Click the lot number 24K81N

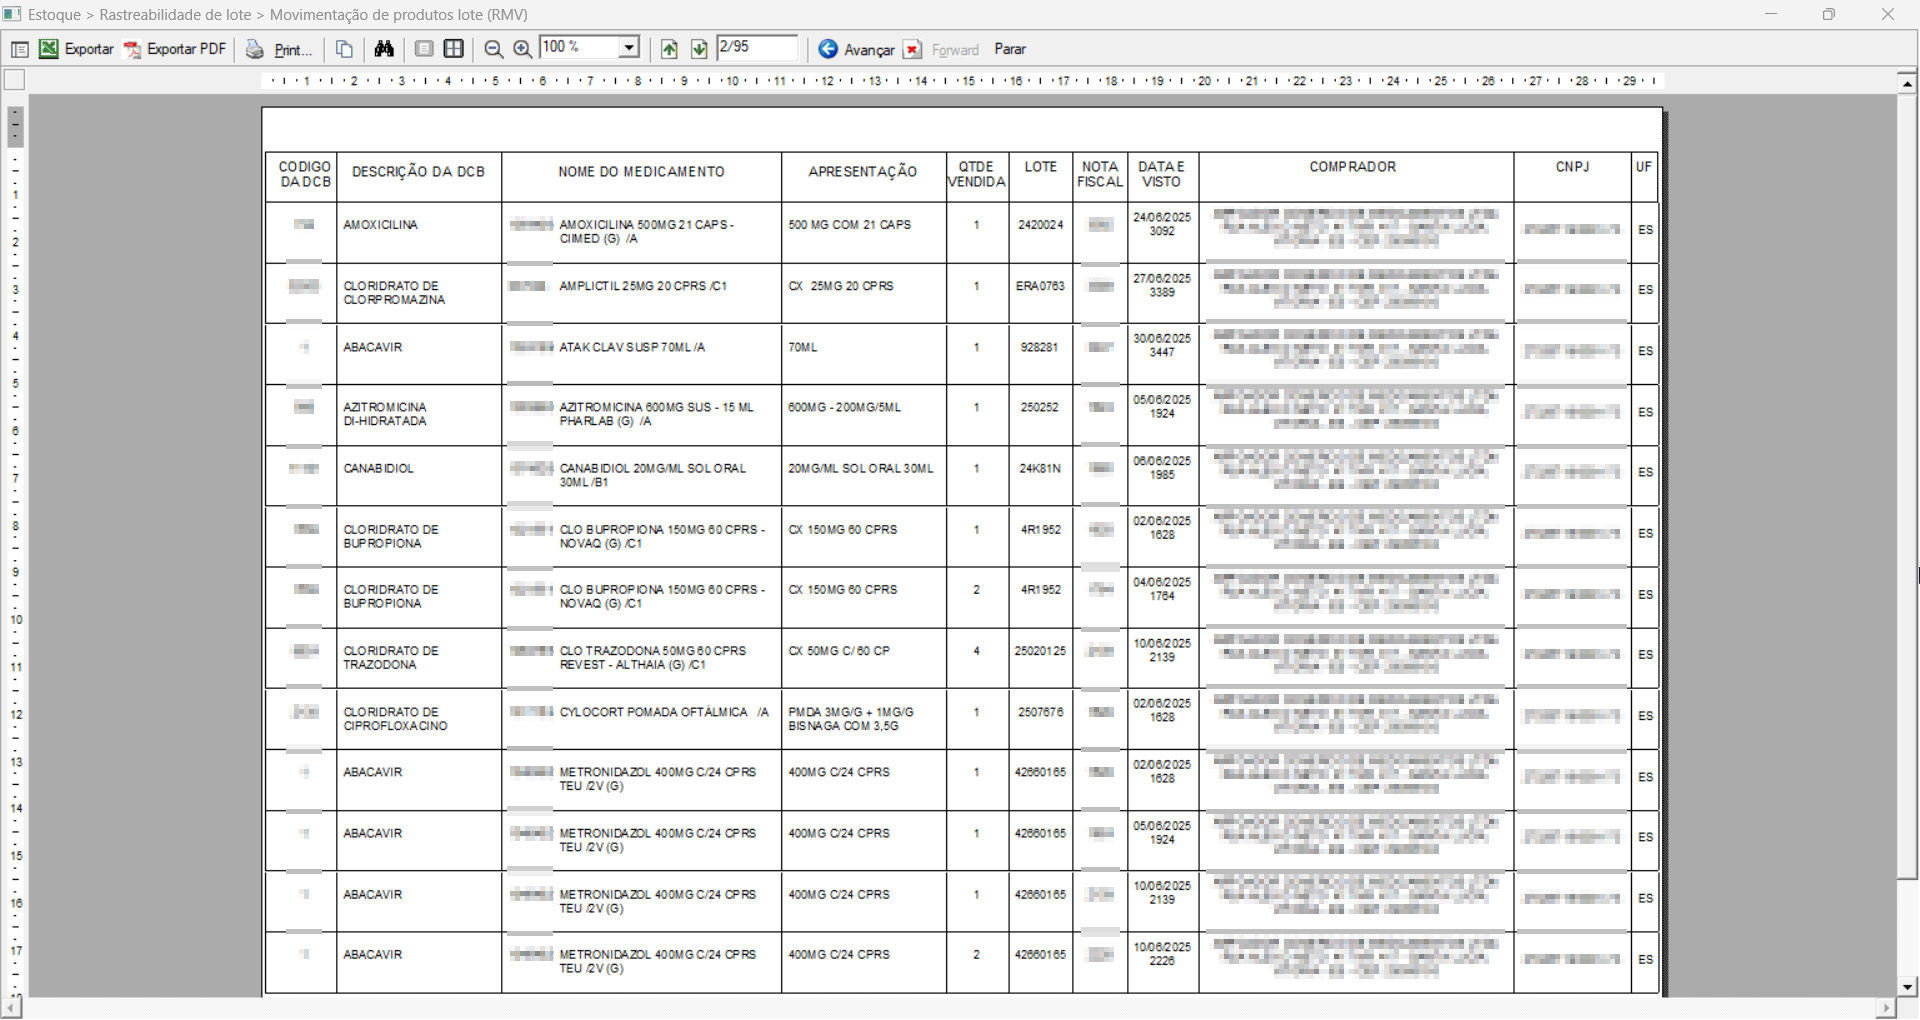1041,468
